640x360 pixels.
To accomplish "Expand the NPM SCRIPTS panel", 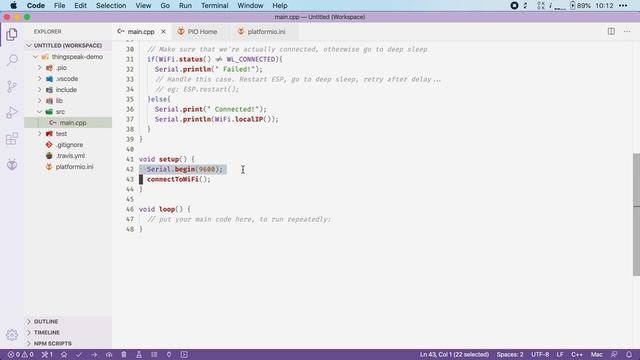I will point(68,344).
